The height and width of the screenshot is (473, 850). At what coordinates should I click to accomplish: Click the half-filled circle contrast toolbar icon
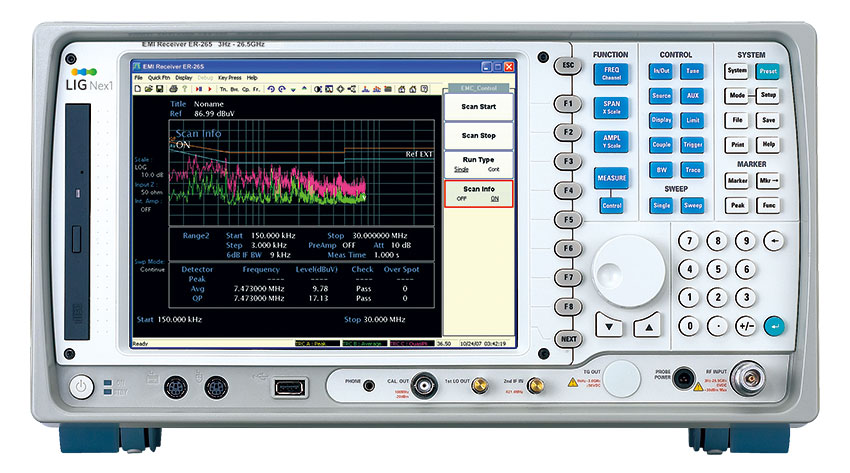(318, 89)
